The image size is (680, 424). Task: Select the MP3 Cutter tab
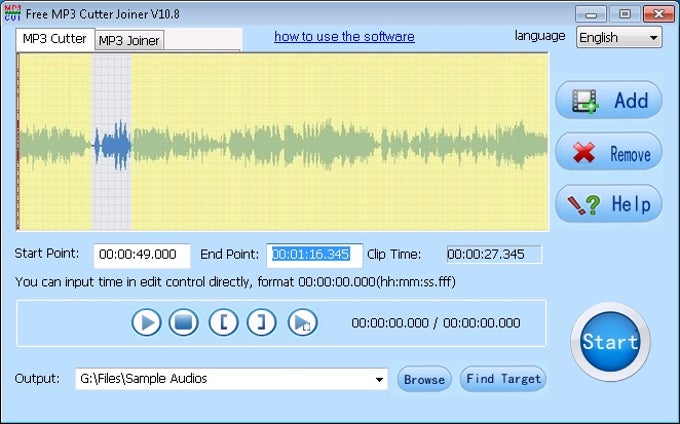click(x=55, y=39)
